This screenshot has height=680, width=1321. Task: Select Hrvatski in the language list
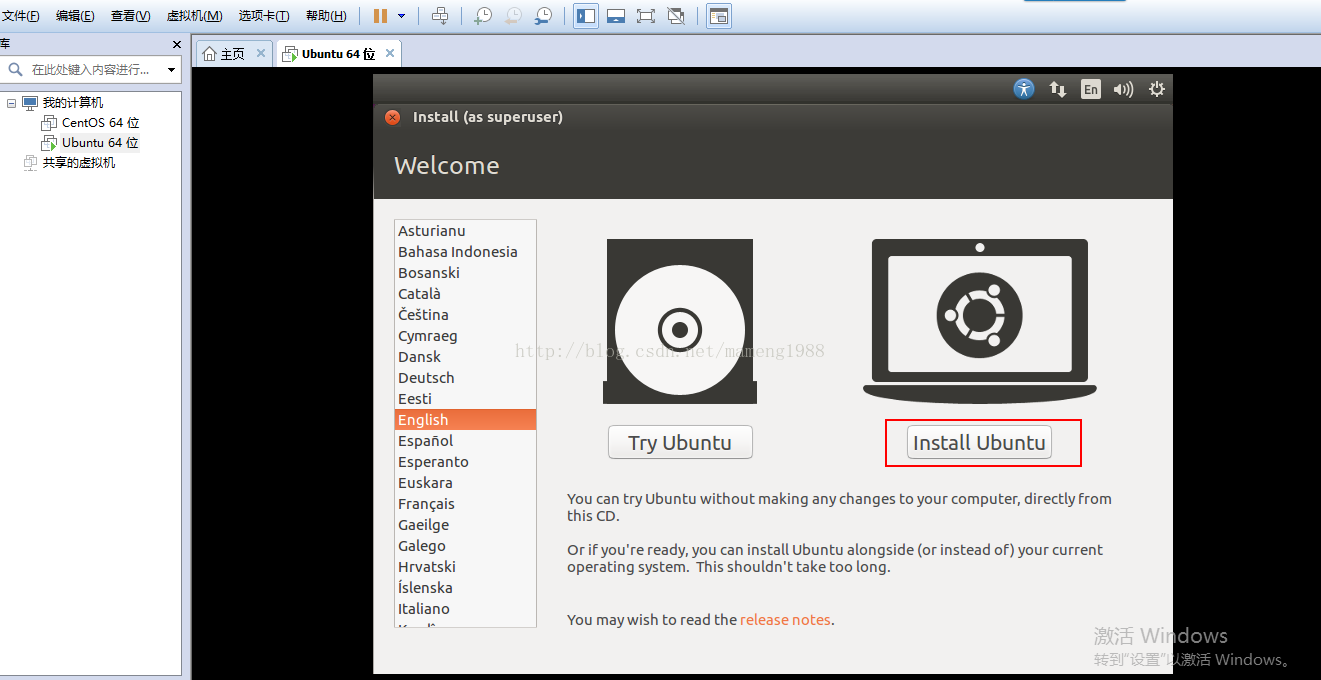(x=466, y=567)
